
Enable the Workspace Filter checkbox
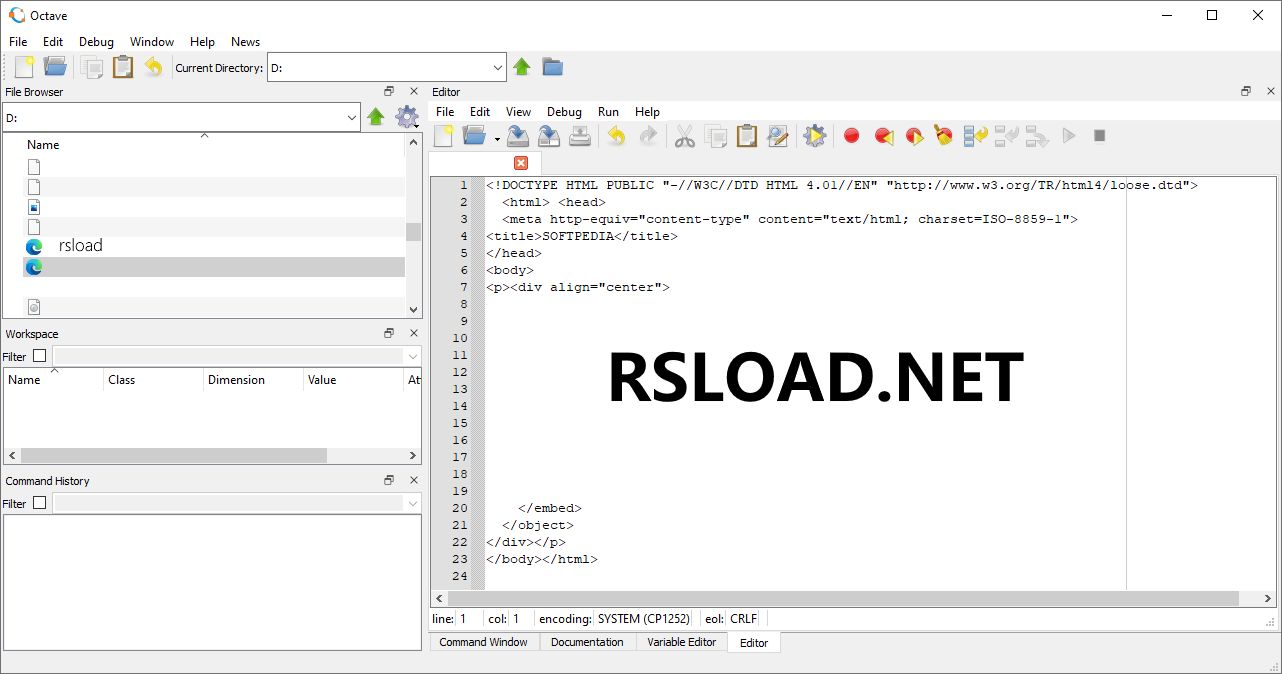(x=40, y=356)
